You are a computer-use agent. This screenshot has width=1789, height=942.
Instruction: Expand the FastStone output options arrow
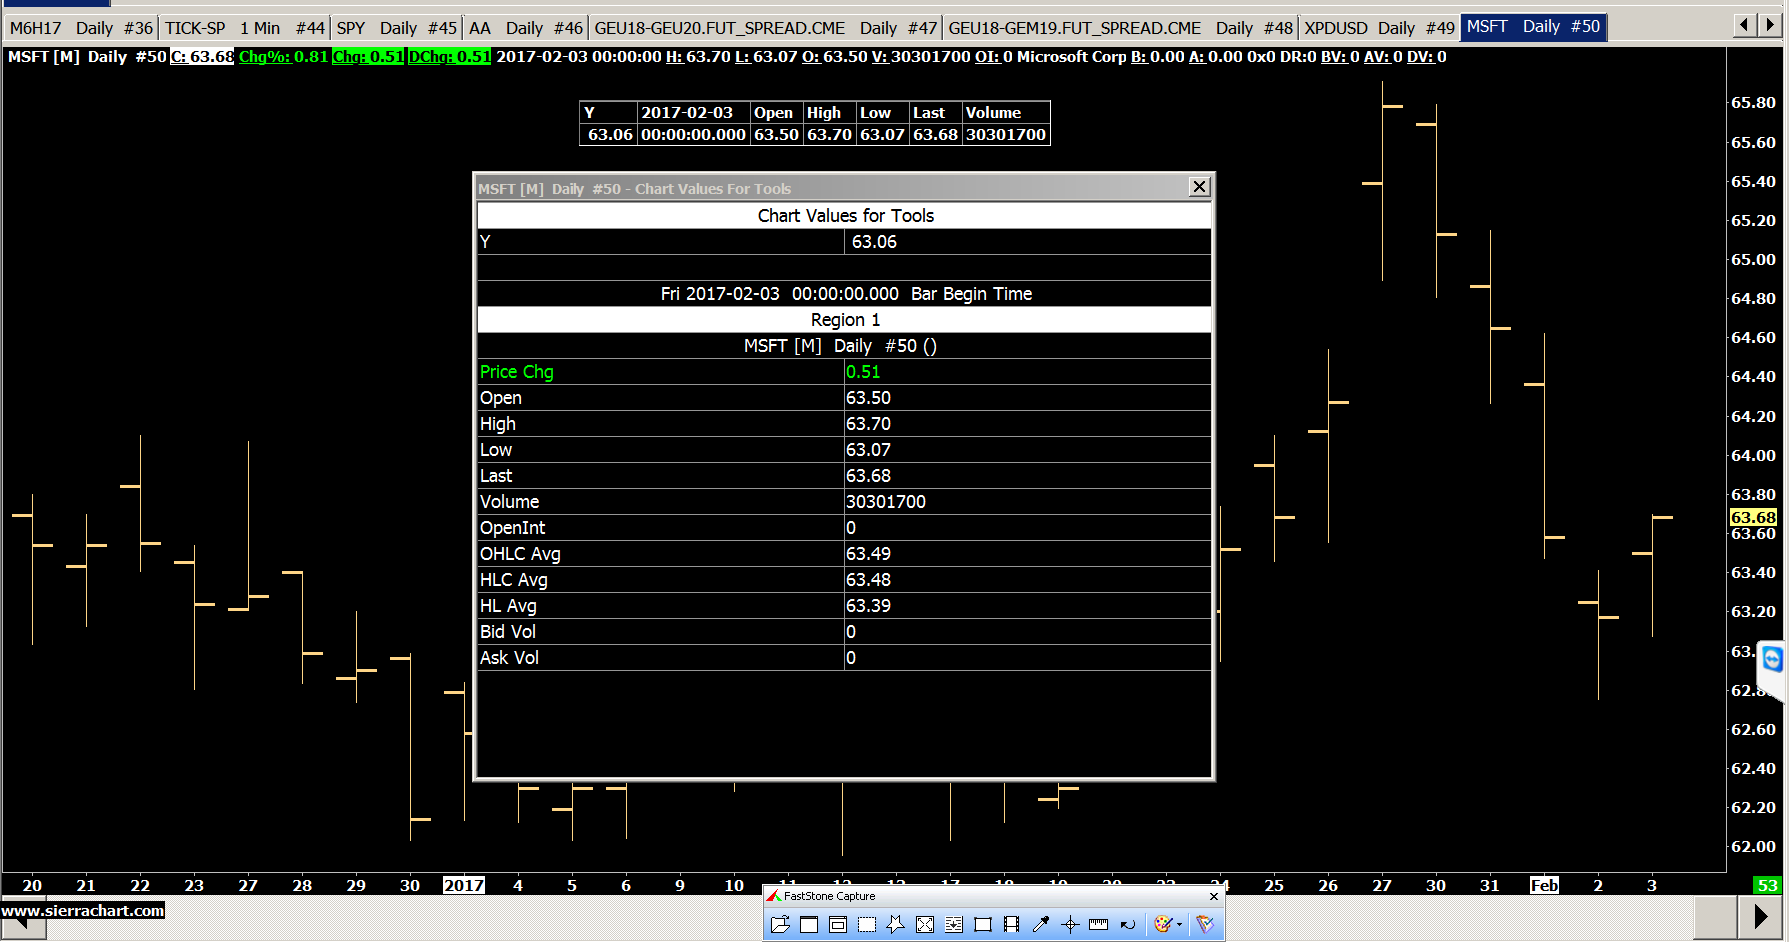point(1180,924)
